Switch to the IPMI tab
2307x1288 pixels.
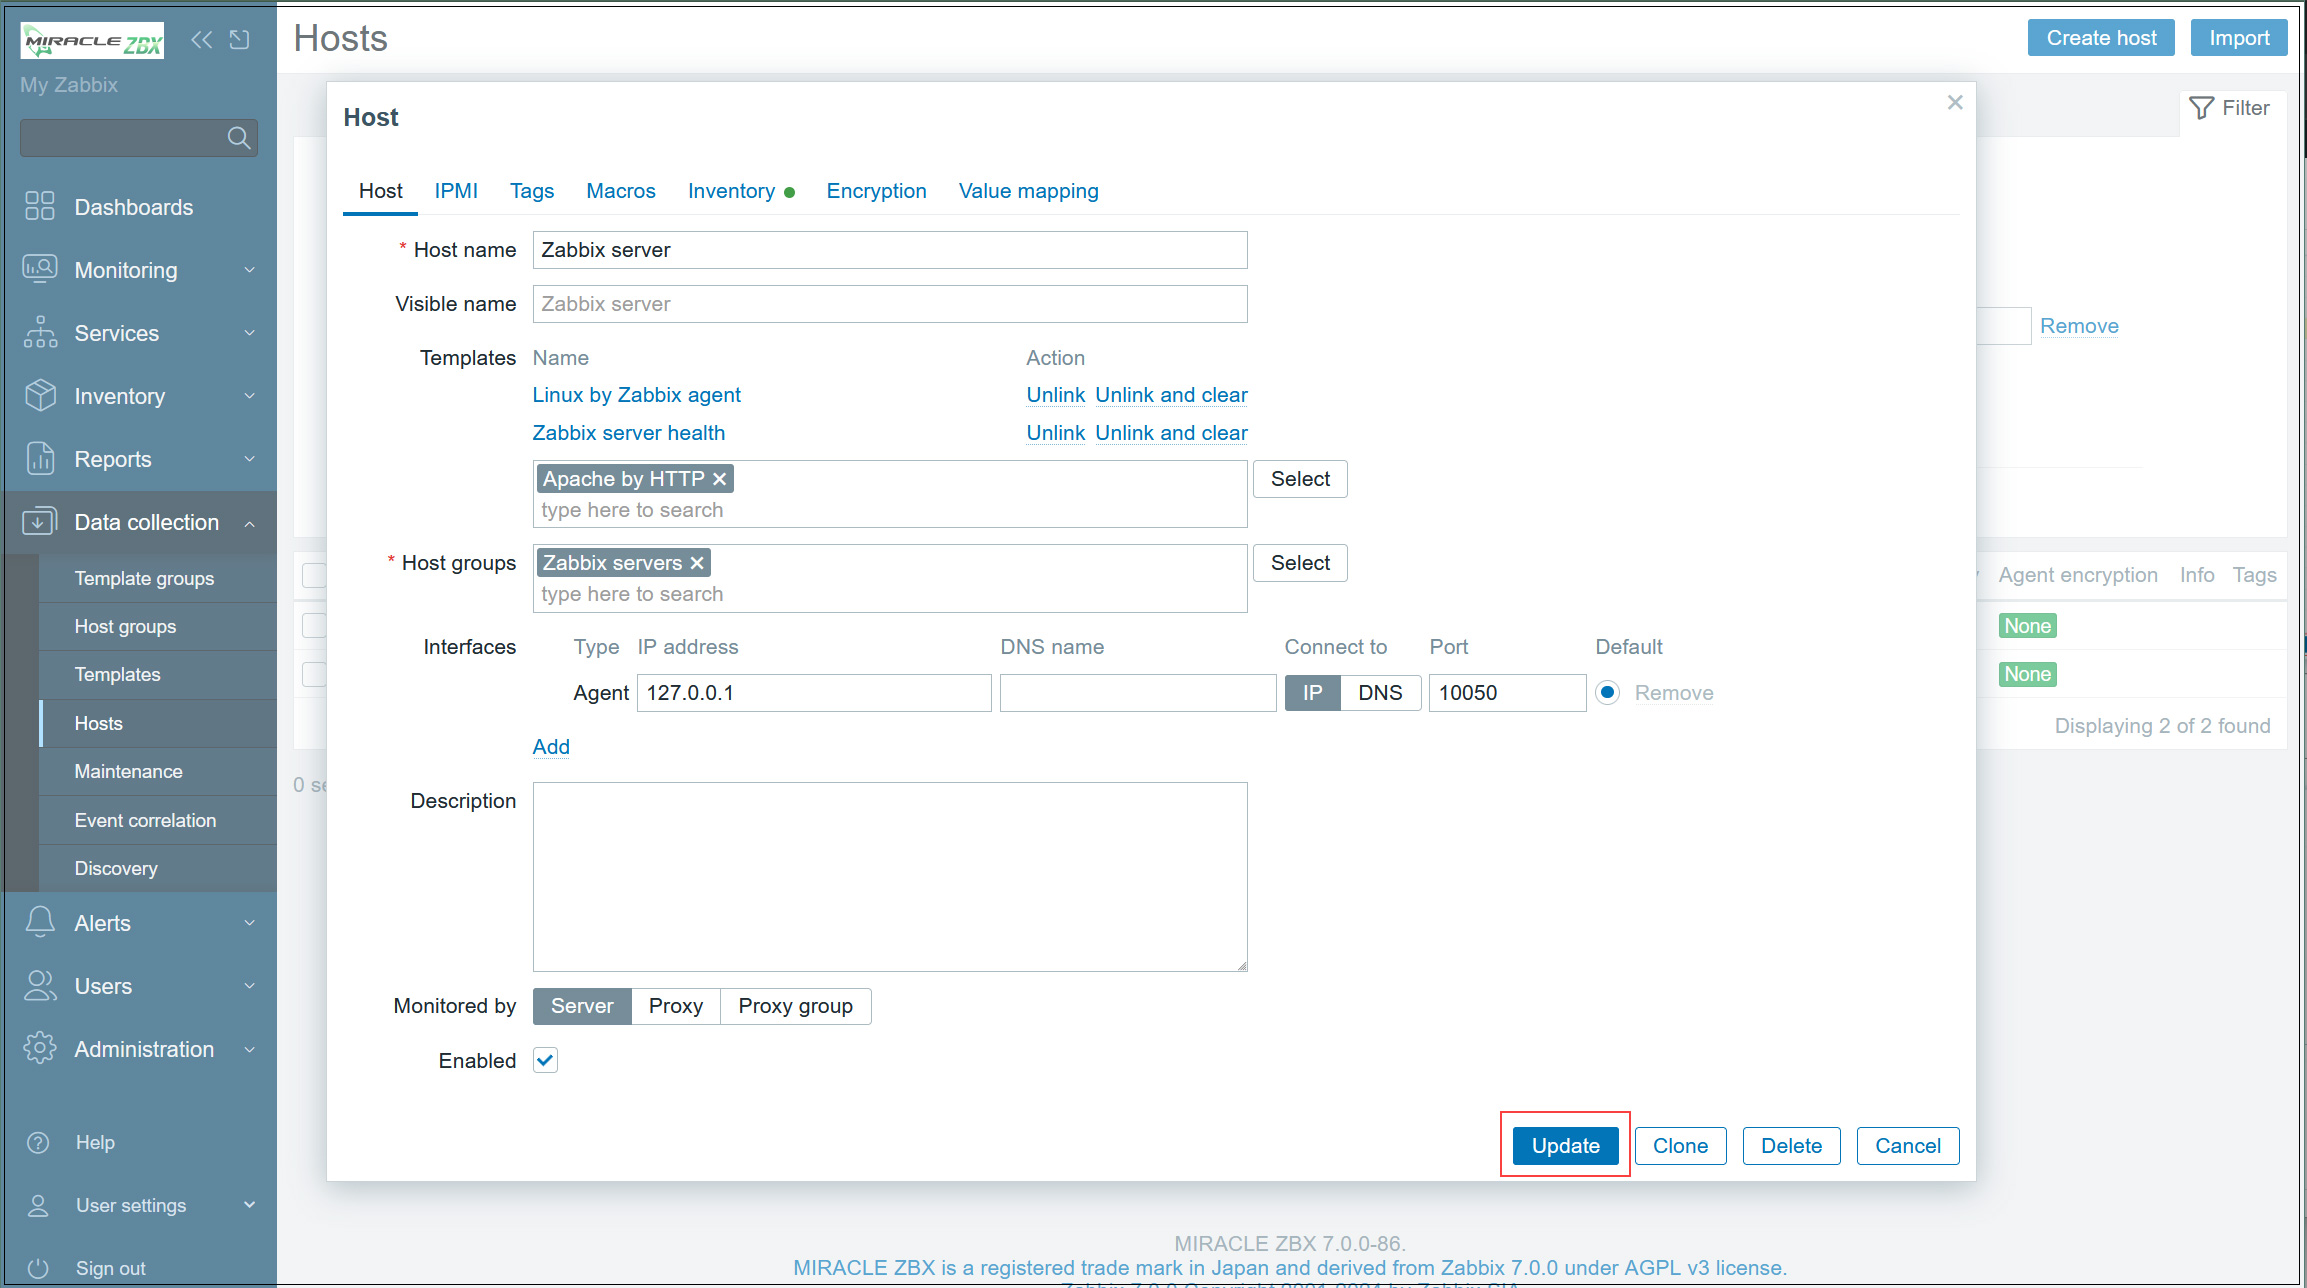click(x=456, y=191)
